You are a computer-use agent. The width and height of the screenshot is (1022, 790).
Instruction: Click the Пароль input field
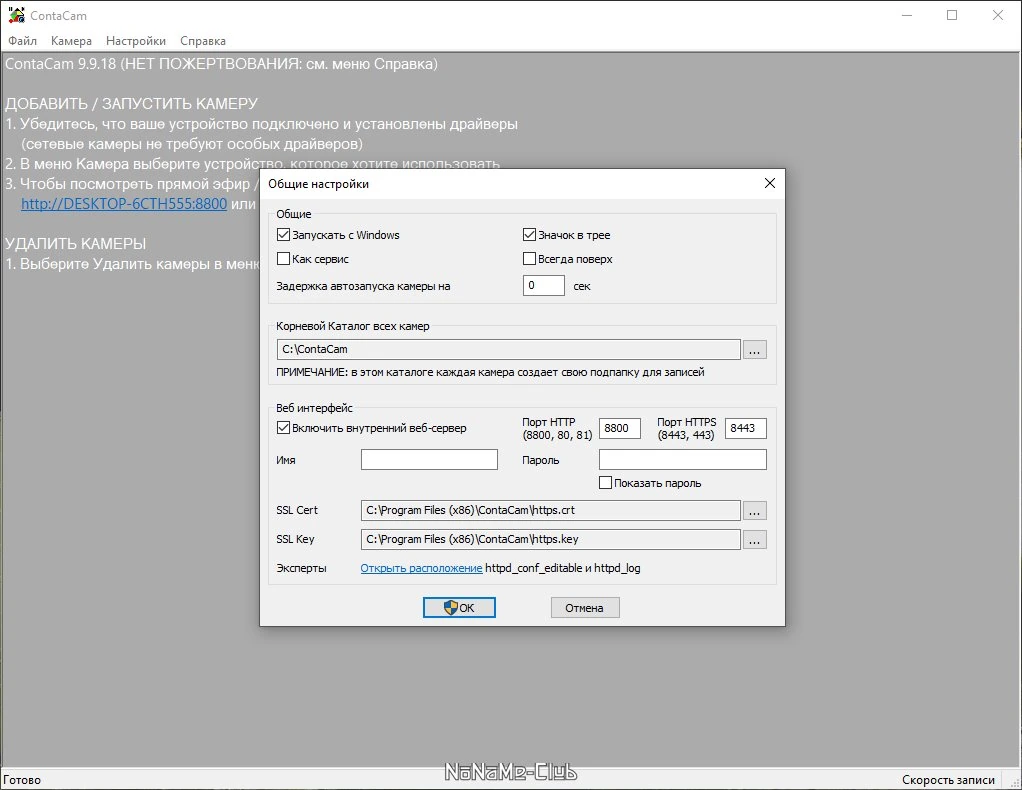682,460
